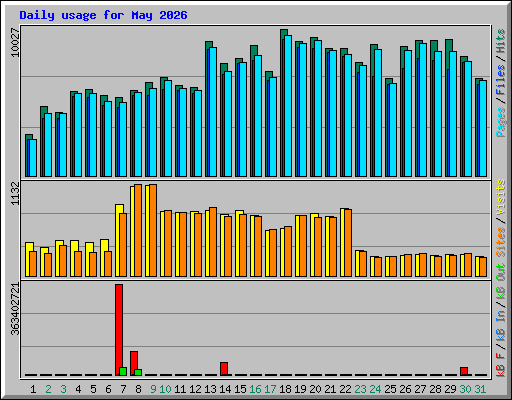Click day label 23 on the x-axis
The height and width of the screenshot is (400, 512).
(x=360, y=389)
